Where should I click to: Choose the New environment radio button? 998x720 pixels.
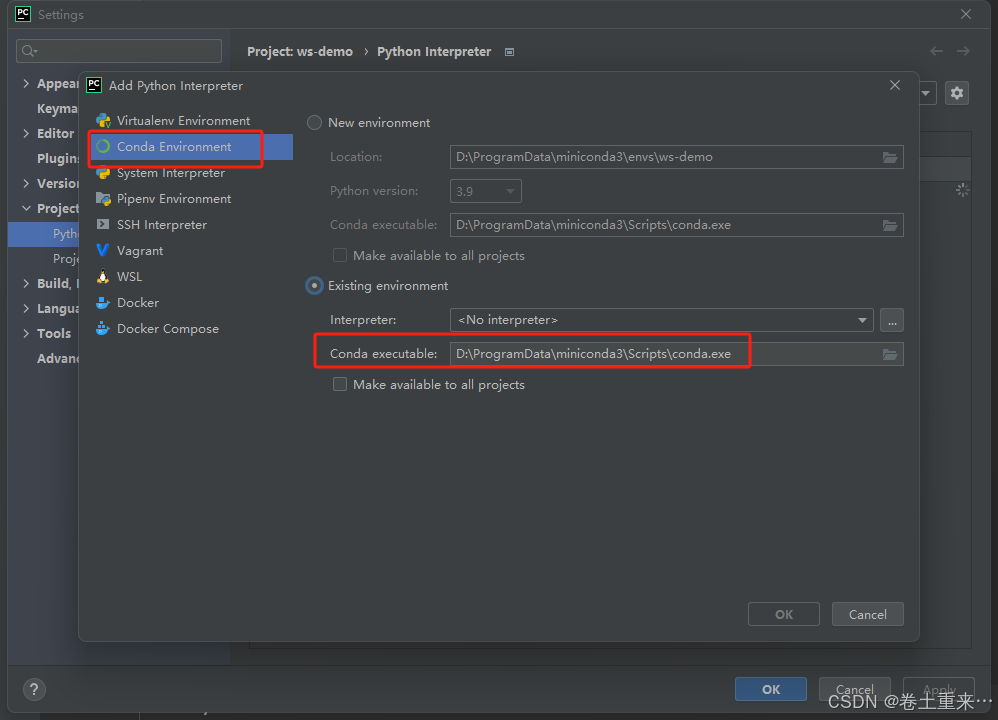click(314, 122)
